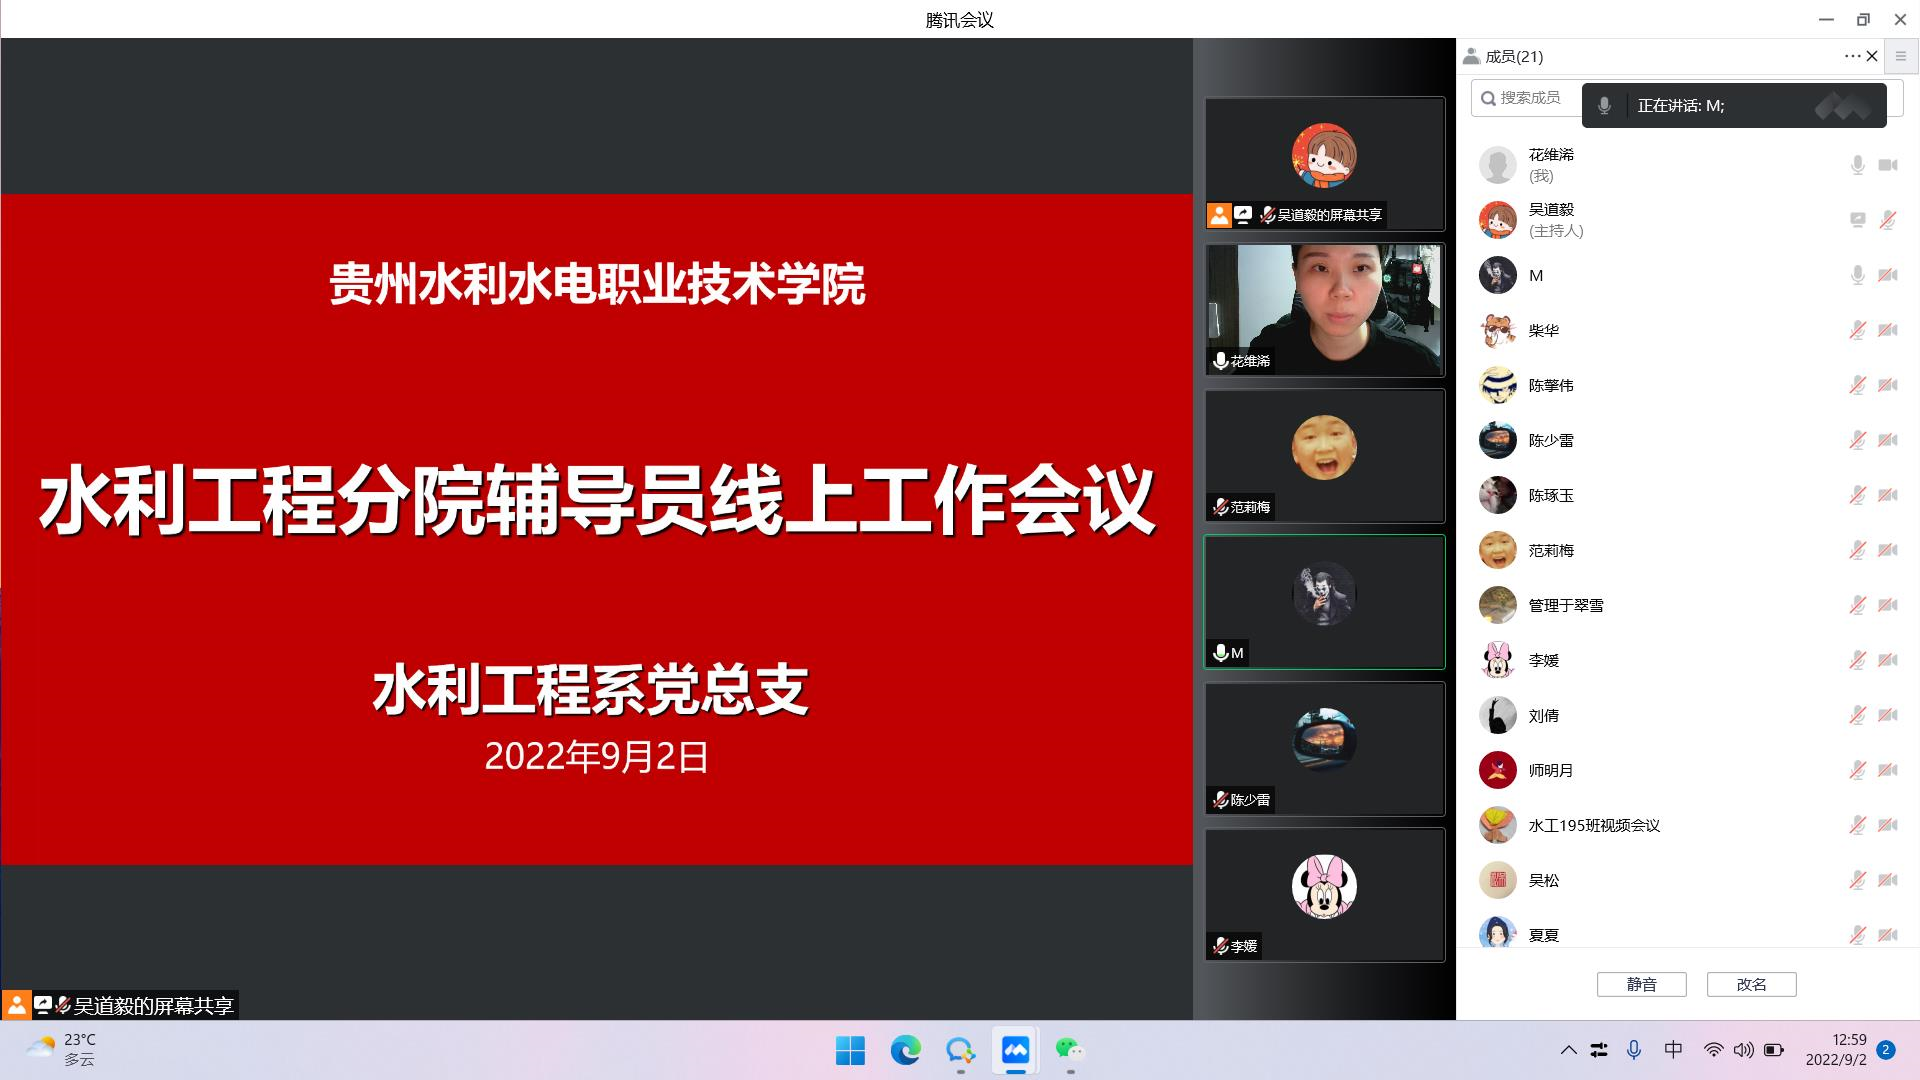1920x1080 pixels.
Task: Select member 水工195班视频会议 in the list
Action: 1688,825
